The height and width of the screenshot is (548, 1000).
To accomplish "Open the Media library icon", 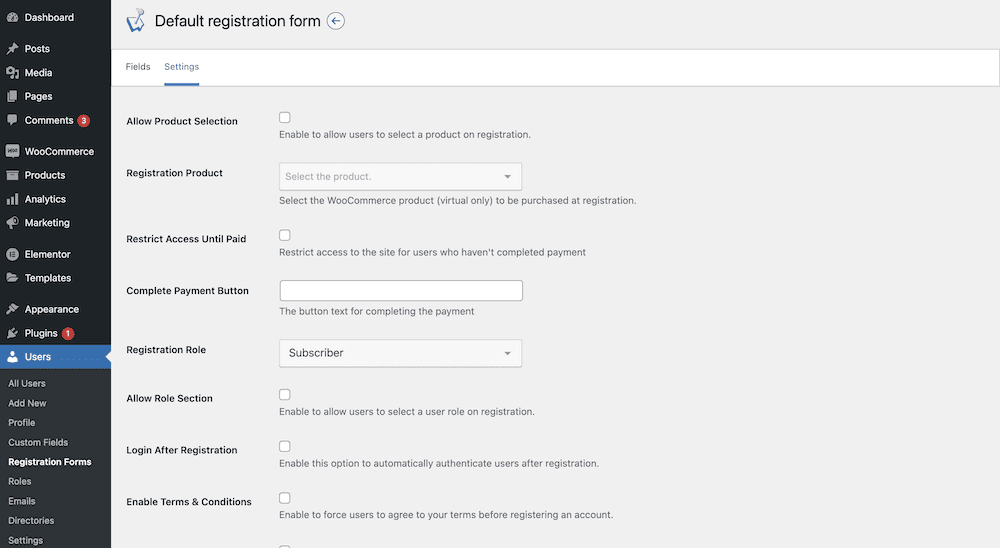I will (12, 73).
